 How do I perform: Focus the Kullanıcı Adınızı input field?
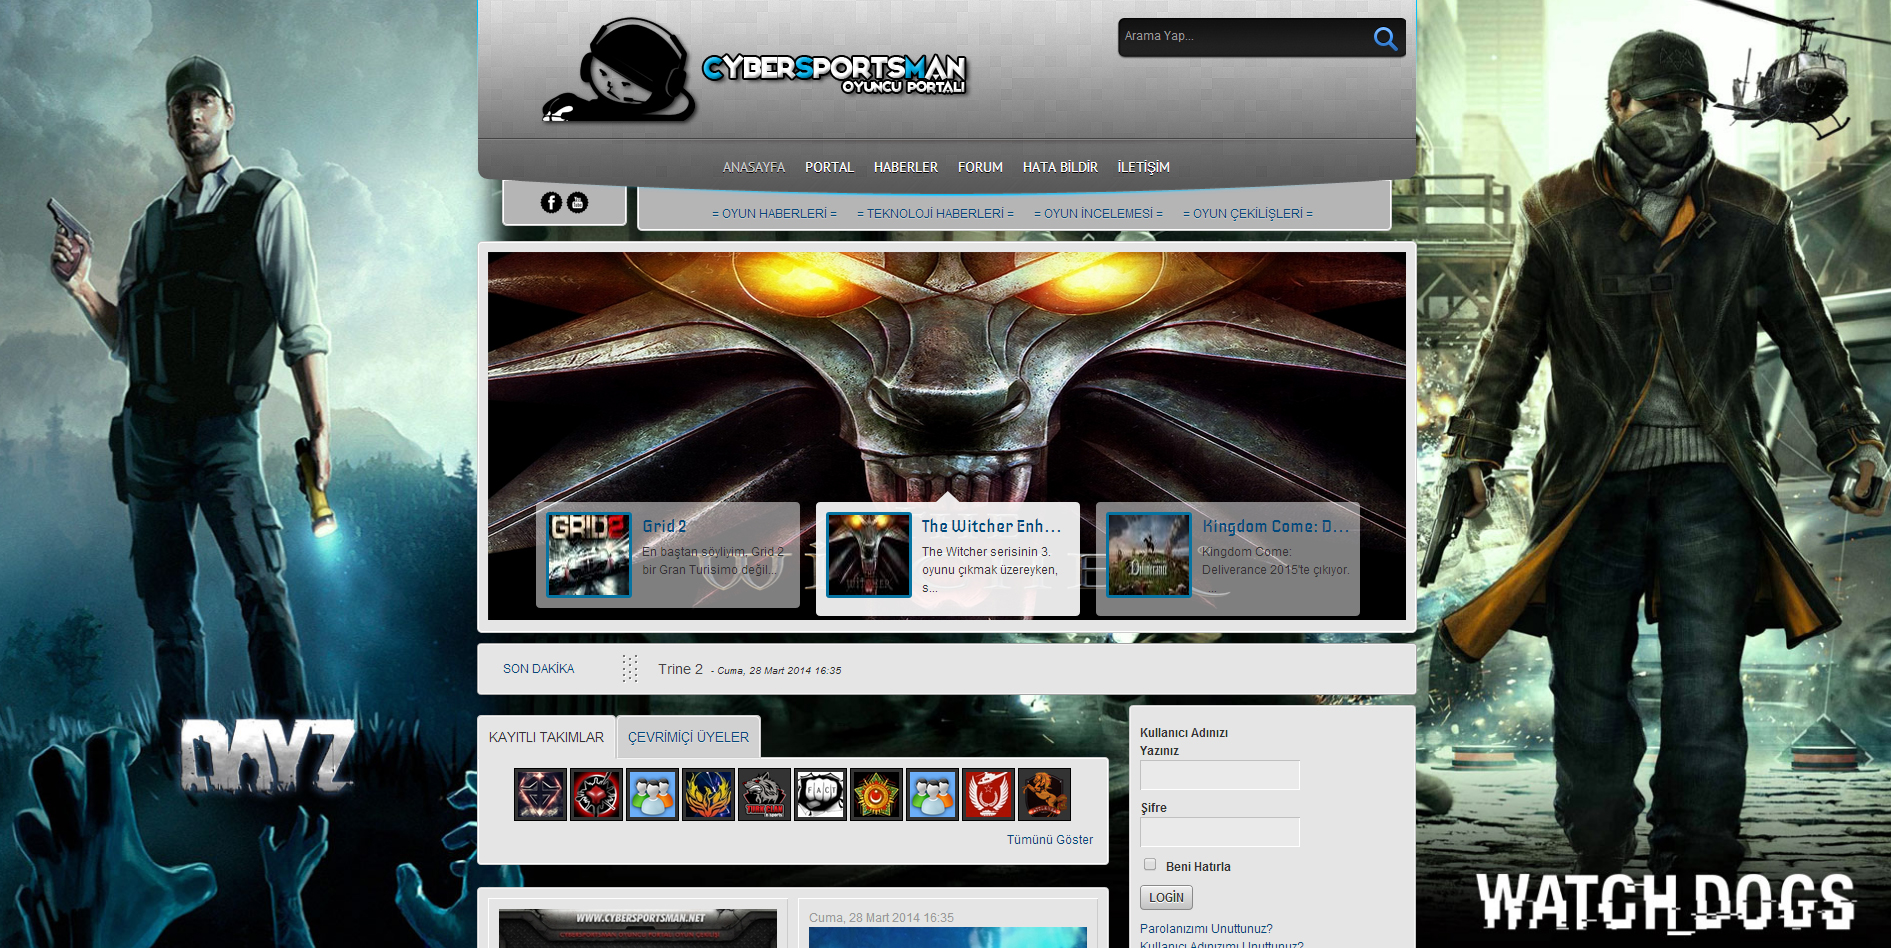pos(1220,775)
